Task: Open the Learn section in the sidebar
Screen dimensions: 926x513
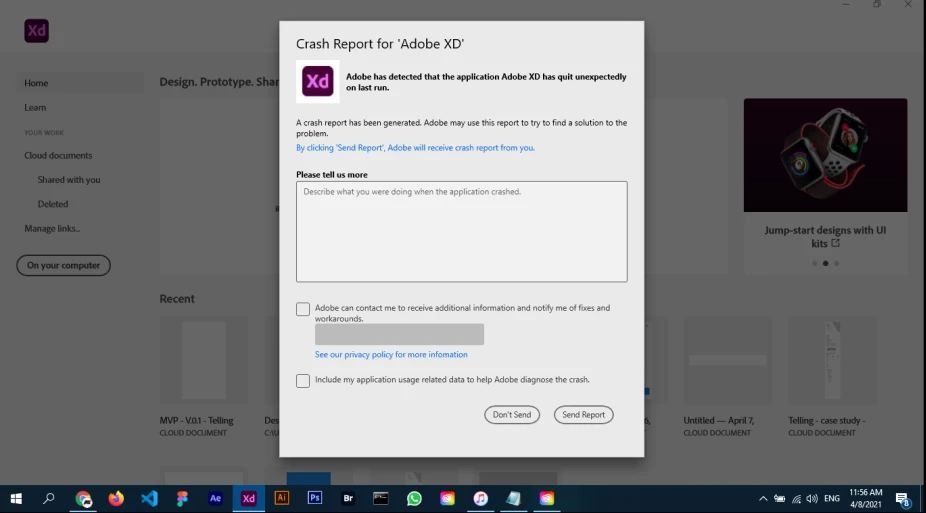Action: pos(35,107)
